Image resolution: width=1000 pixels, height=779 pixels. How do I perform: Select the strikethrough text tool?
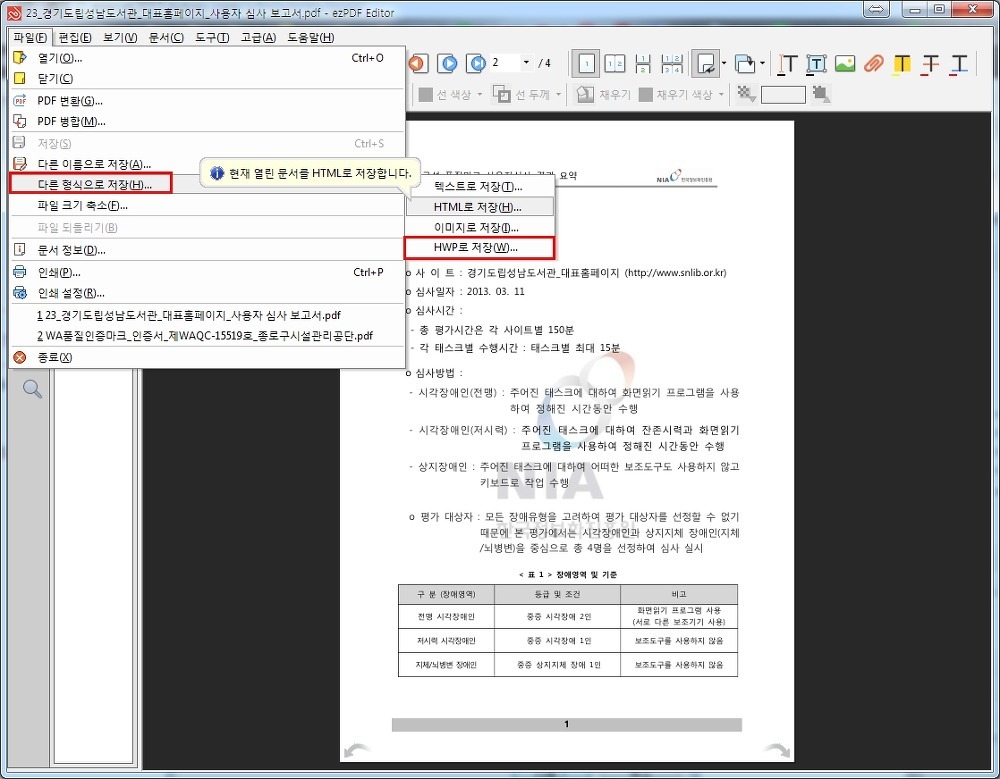[930, 63]
